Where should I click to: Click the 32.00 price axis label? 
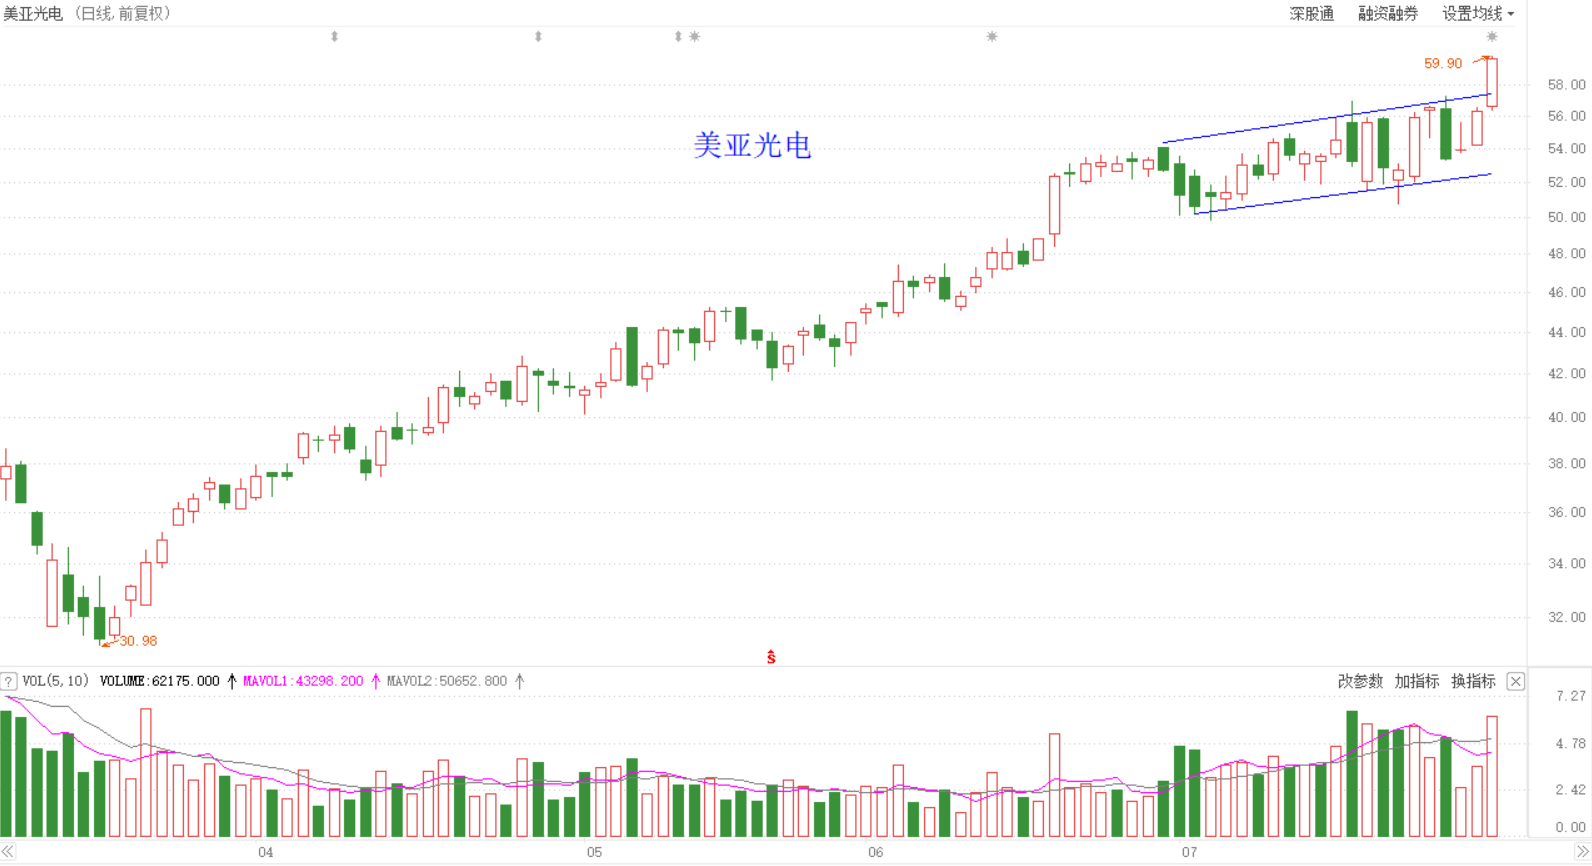click(1567, 617)
